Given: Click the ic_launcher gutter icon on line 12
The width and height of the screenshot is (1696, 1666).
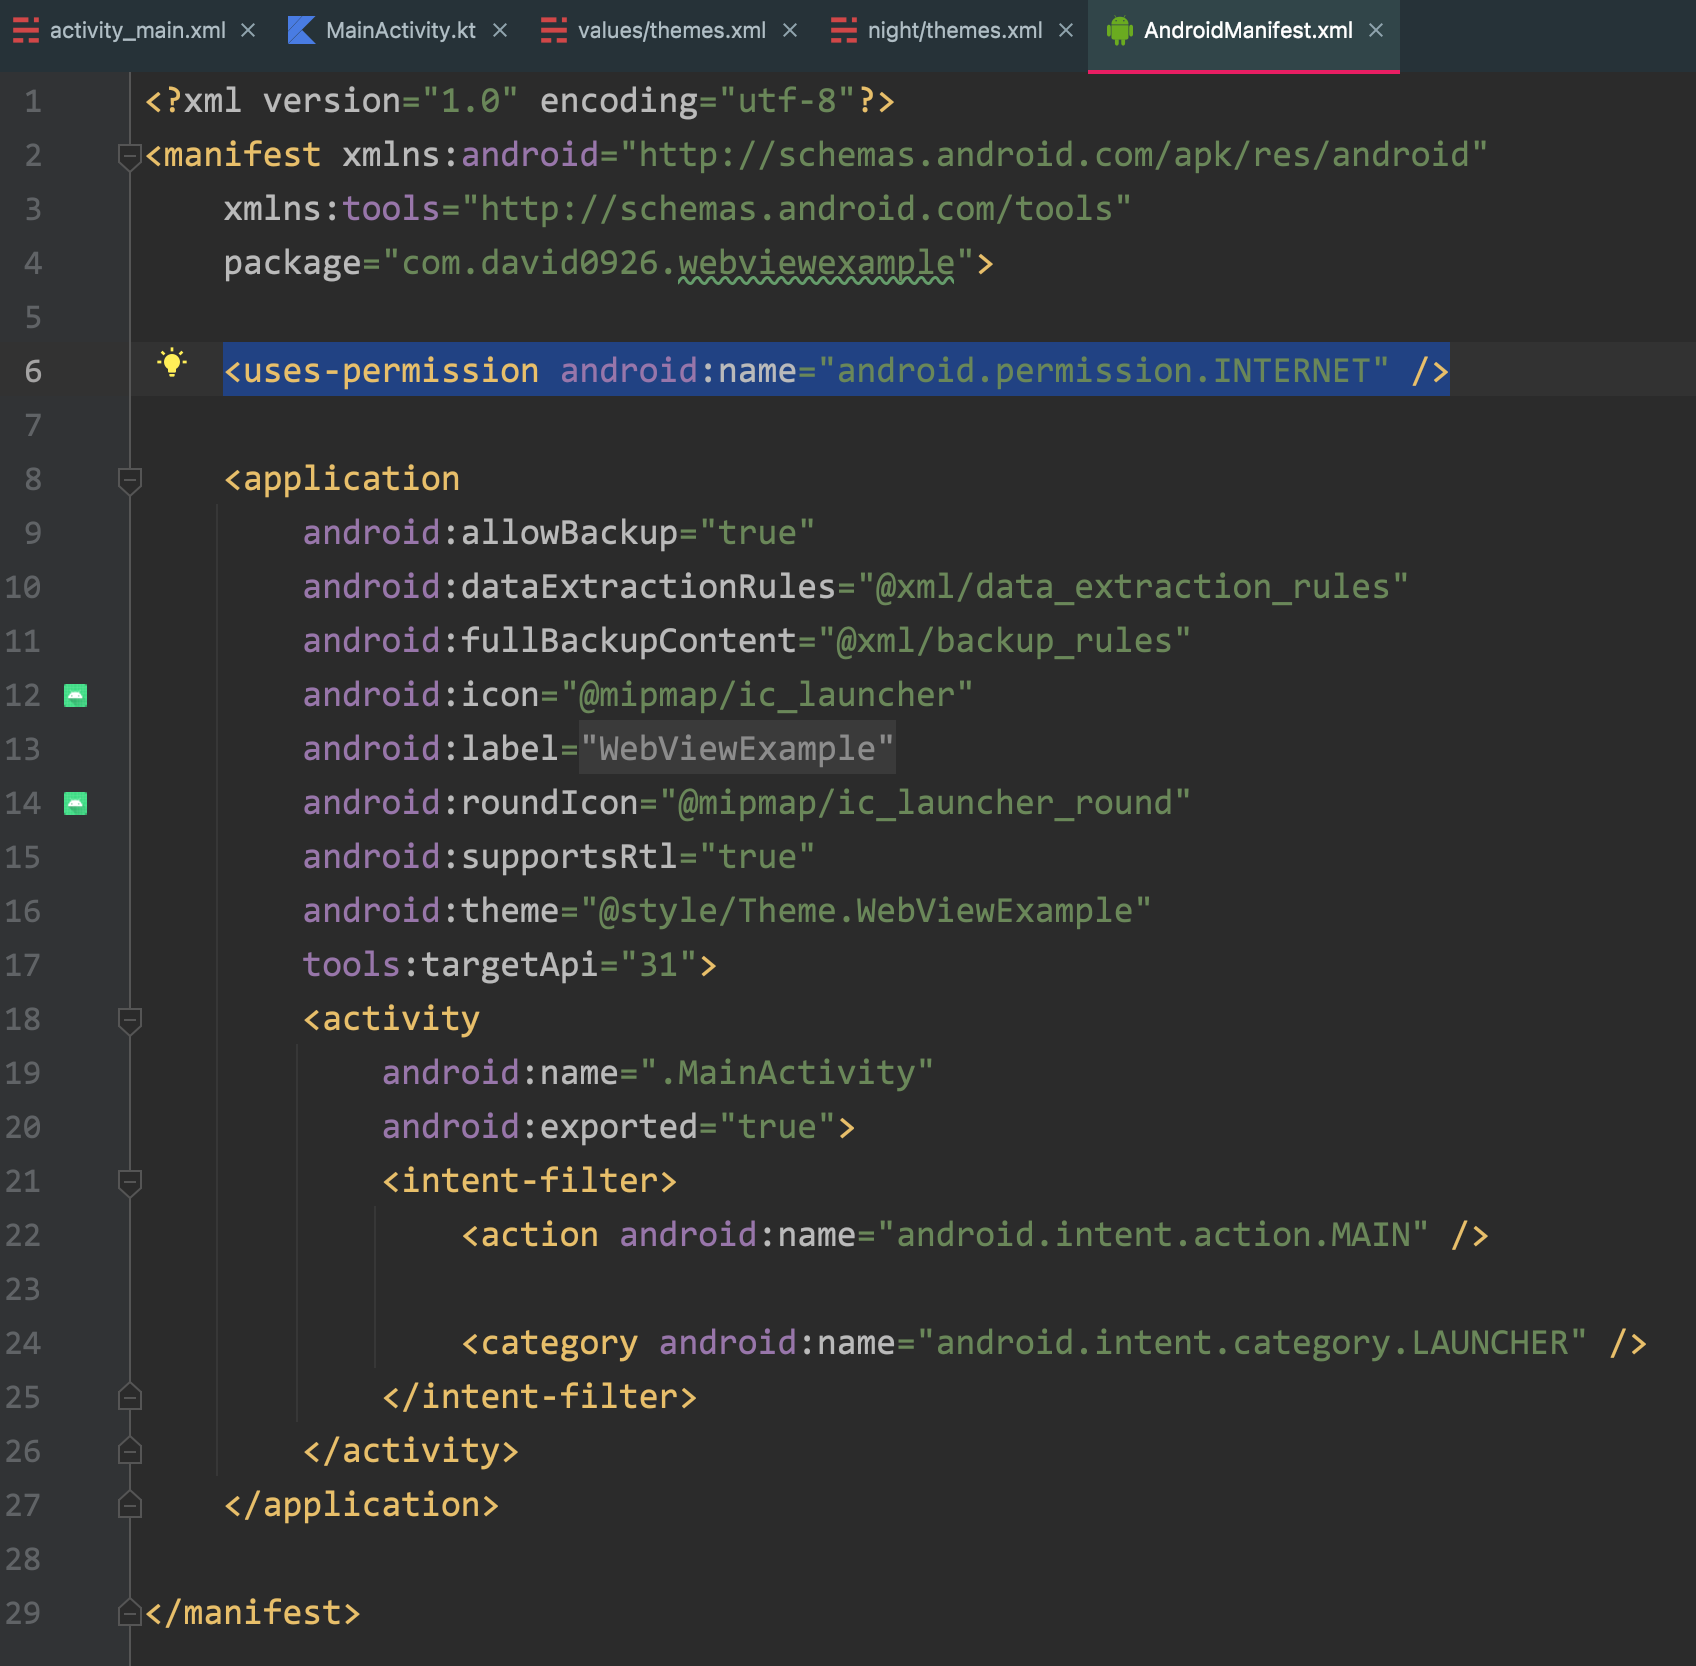Looking at the screenshot, I should coord(75,696).
